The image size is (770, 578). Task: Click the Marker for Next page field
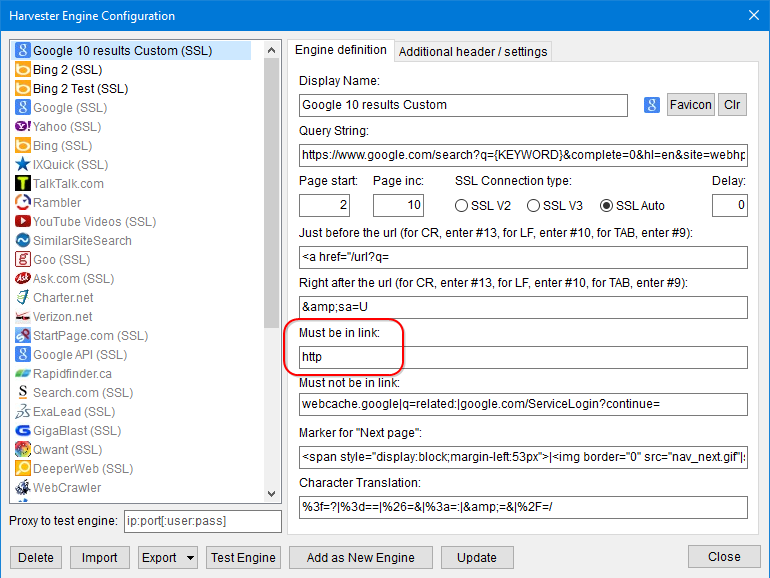coord(523,457)
